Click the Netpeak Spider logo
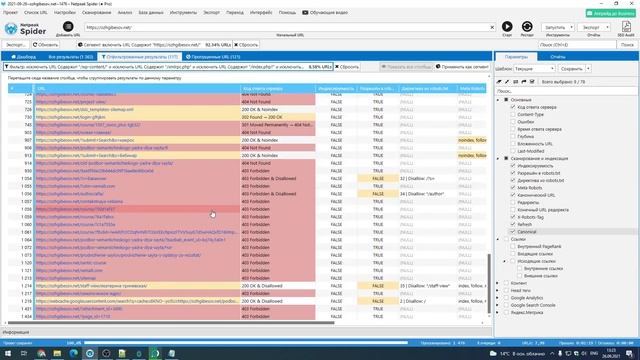 pos(25,29)
